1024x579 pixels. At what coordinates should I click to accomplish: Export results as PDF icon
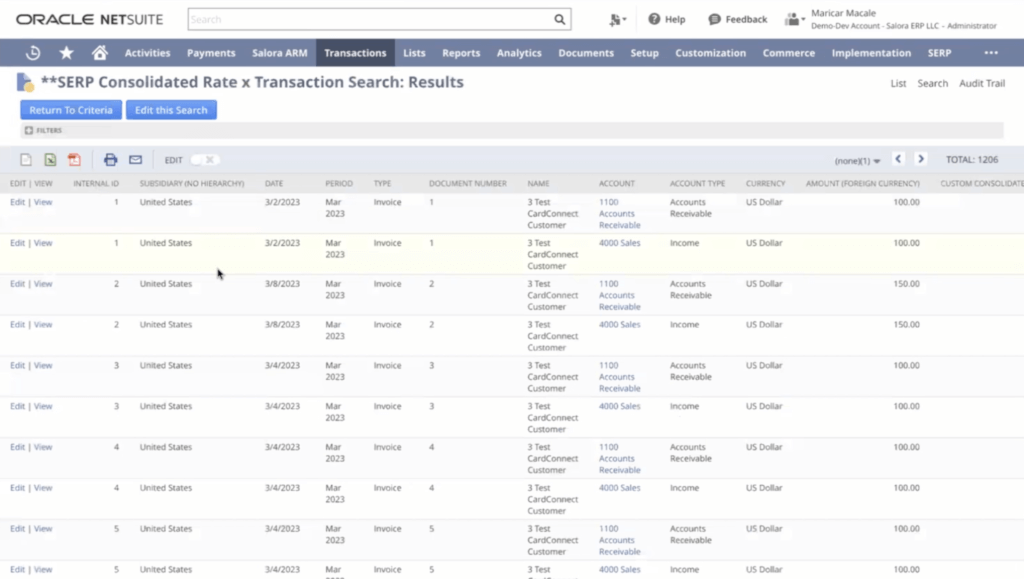pyautogui.click(x=74, y=160)
